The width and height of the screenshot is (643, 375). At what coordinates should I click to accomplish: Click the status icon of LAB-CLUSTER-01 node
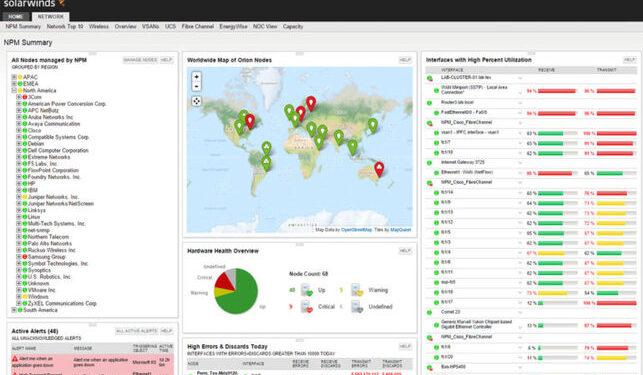(430, 78)
